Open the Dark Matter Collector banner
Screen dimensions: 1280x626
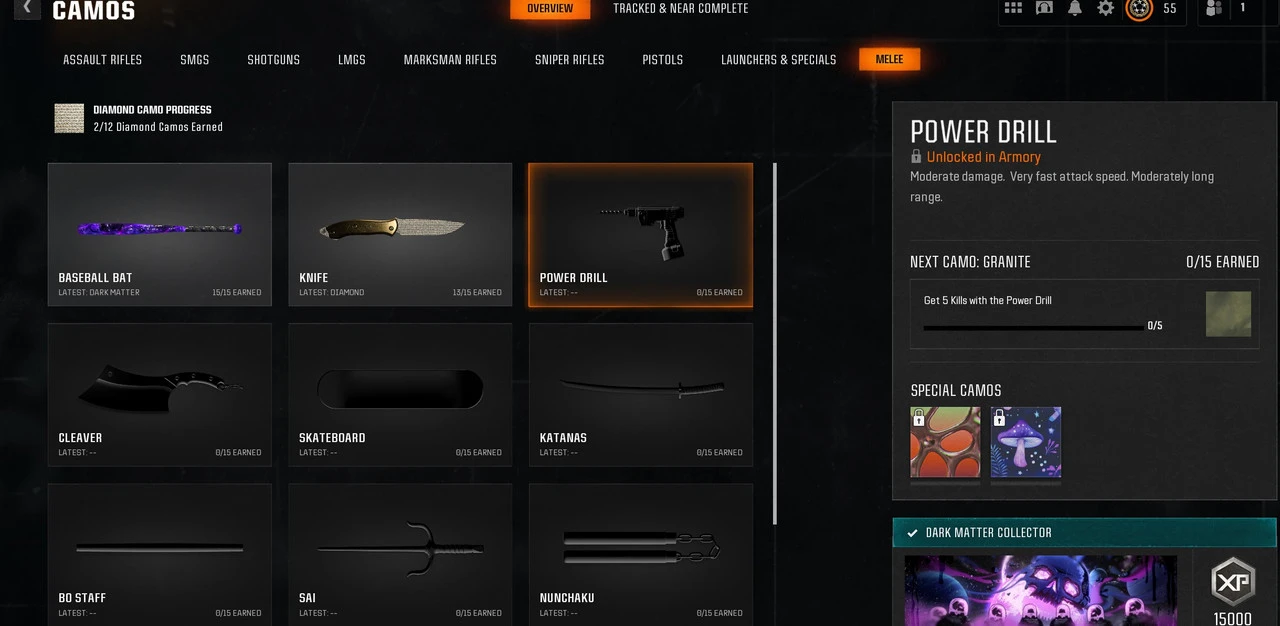pos(1085,533)
